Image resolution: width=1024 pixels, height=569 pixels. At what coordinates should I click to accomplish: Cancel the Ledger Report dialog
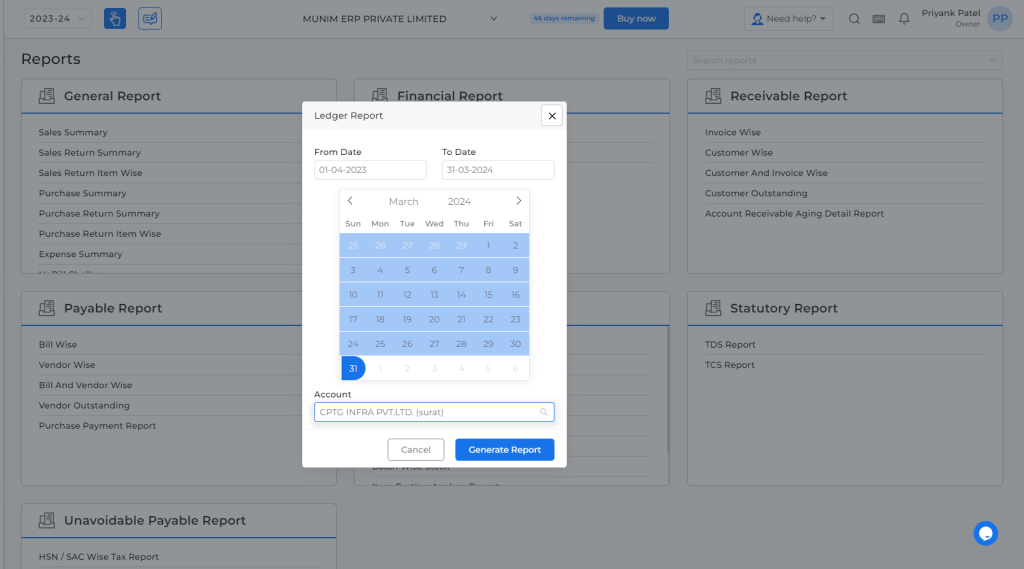tap(415, 449)
